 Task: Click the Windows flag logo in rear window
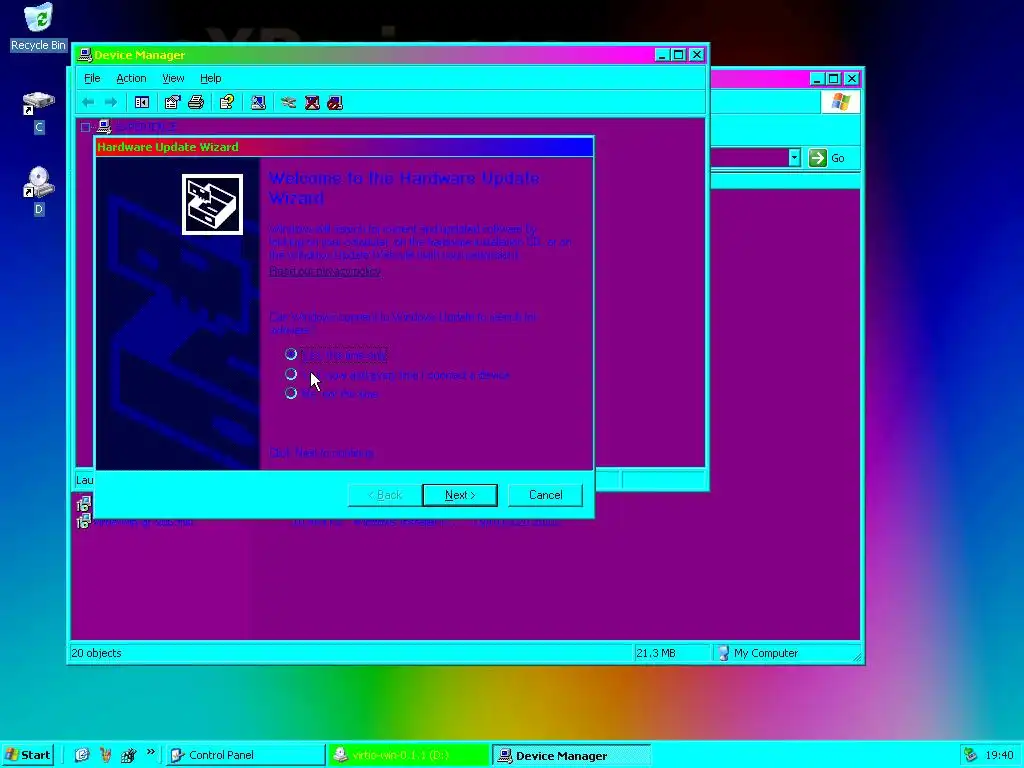[x=840, y=103]
